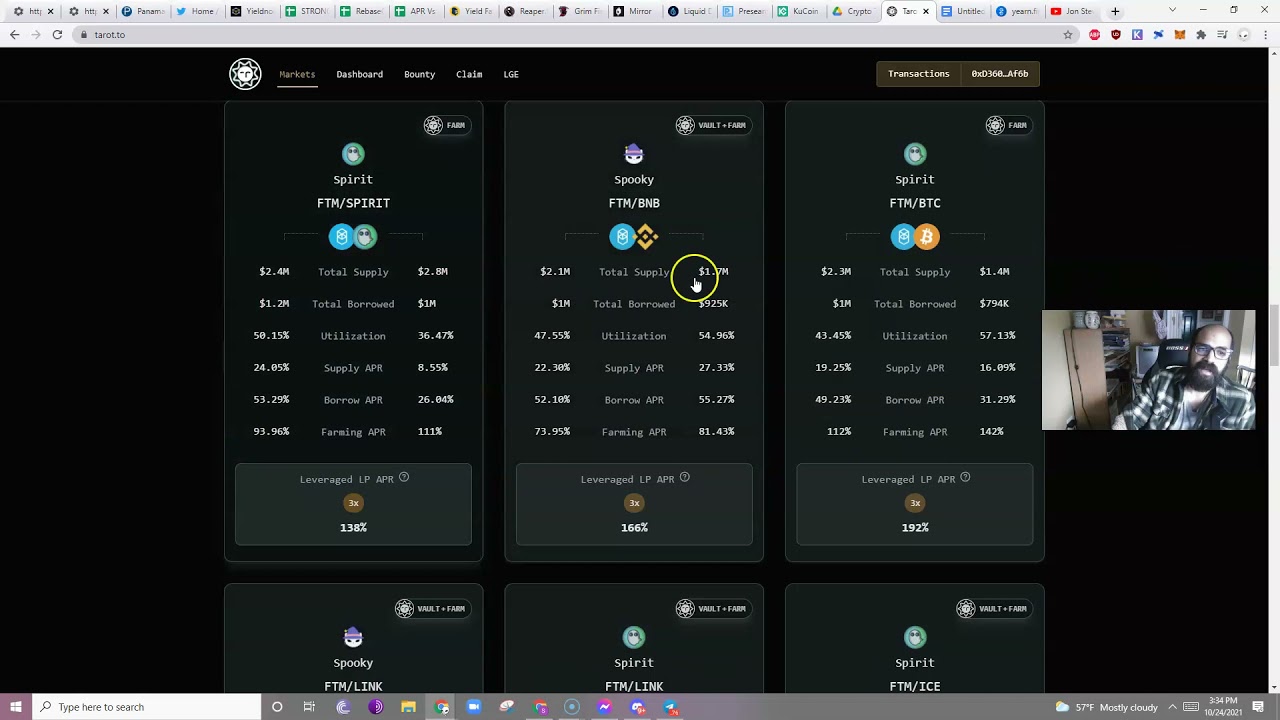Screen dimensions: 1280x720
Task: Click the 3x leverage badge on FTM/BTC card
Action: [915, 503]
